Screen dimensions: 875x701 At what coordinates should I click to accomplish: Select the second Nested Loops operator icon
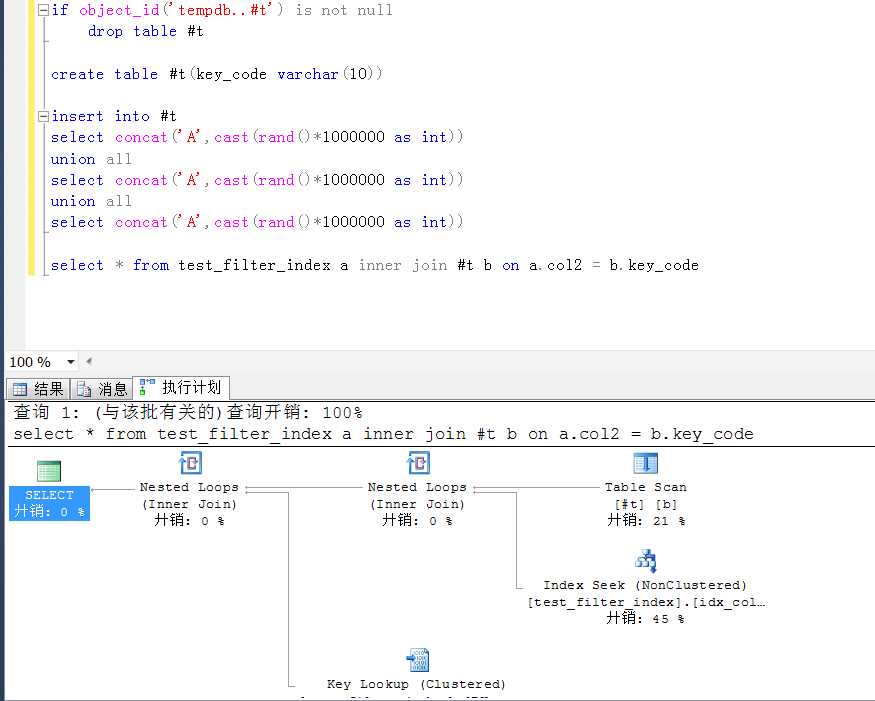(418, 463)
